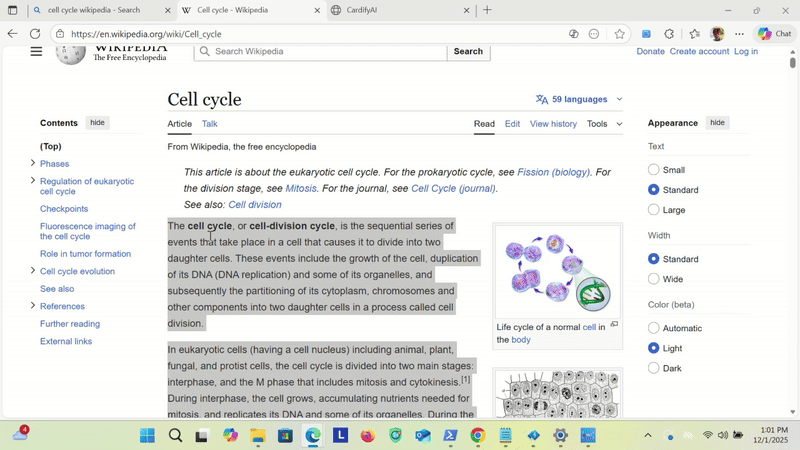Viewport: 800px width, 450px height.
Task: Select Standard text size
Action: [654, 189]
